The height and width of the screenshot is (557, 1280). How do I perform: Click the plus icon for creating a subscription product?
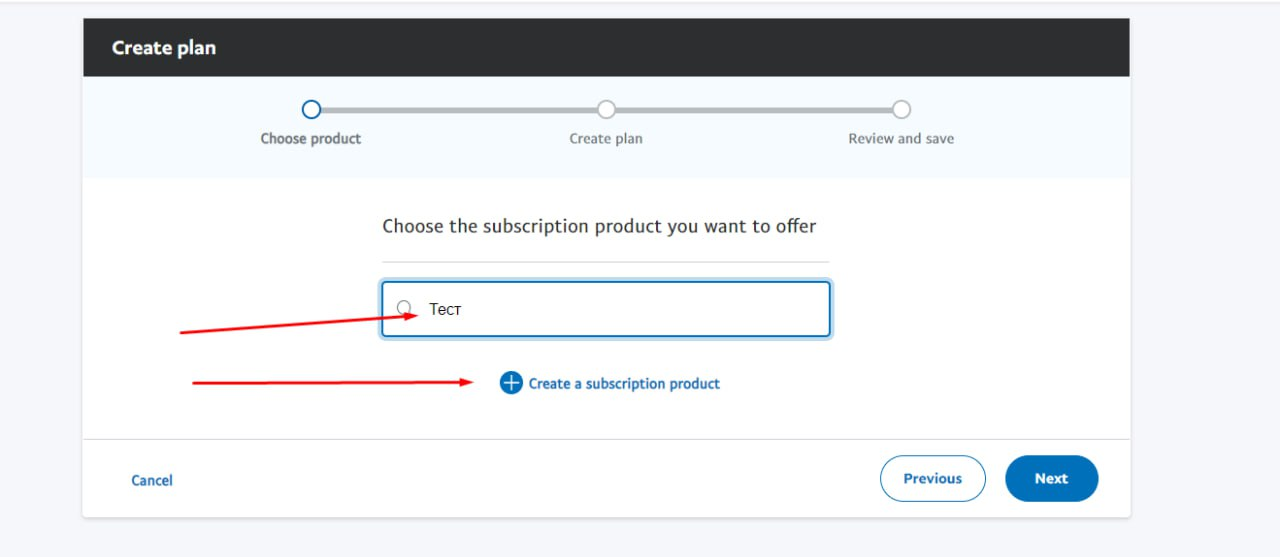tap(511, 383)
